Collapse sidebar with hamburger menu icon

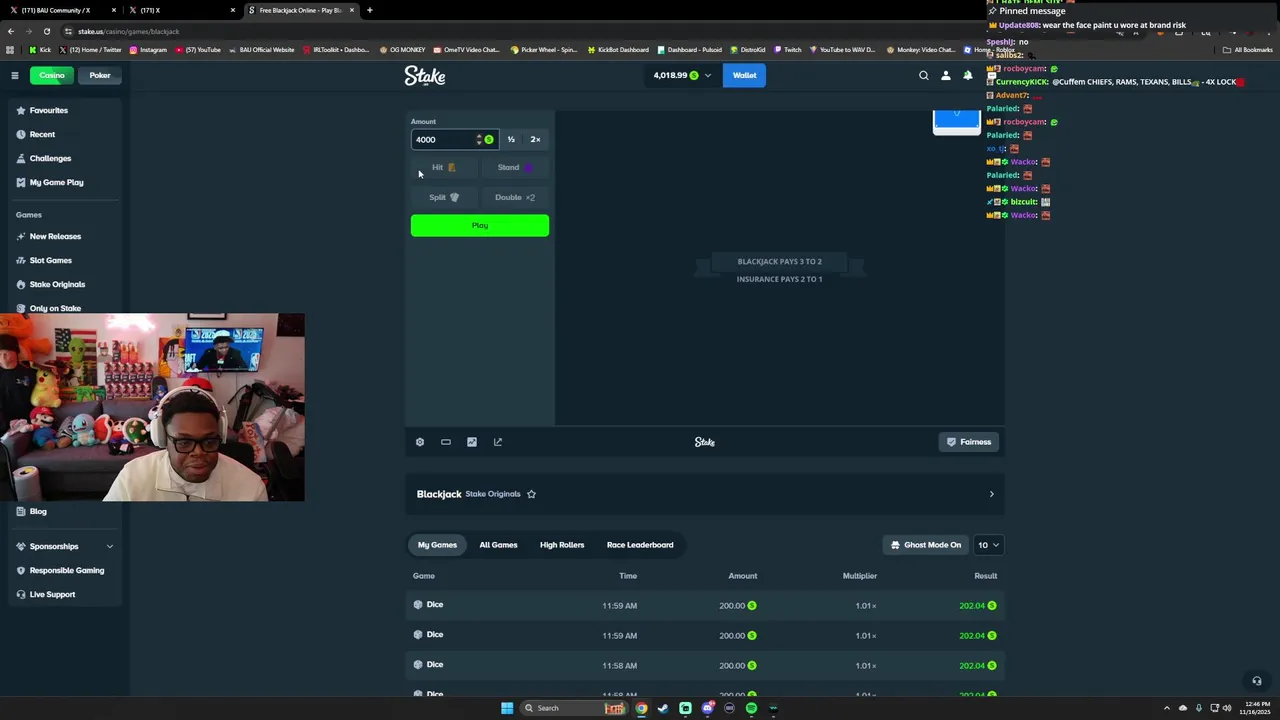click(x=15, y=75)
